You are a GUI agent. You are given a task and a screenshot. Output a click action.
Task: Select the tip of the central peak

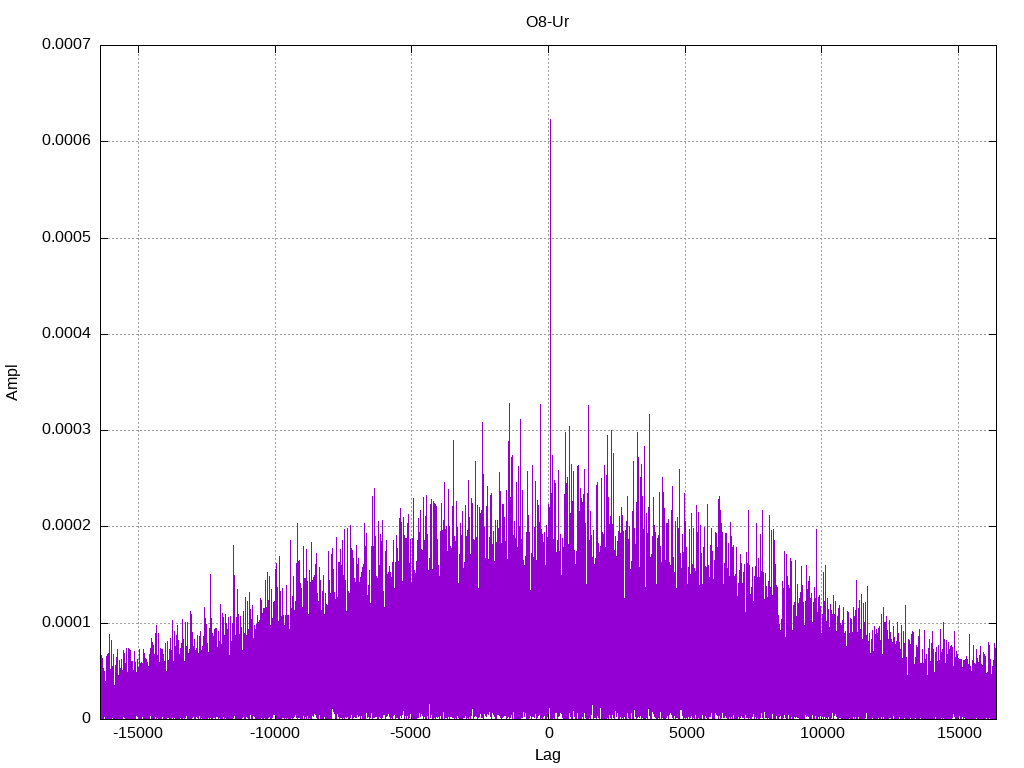[x=550, y=121]
